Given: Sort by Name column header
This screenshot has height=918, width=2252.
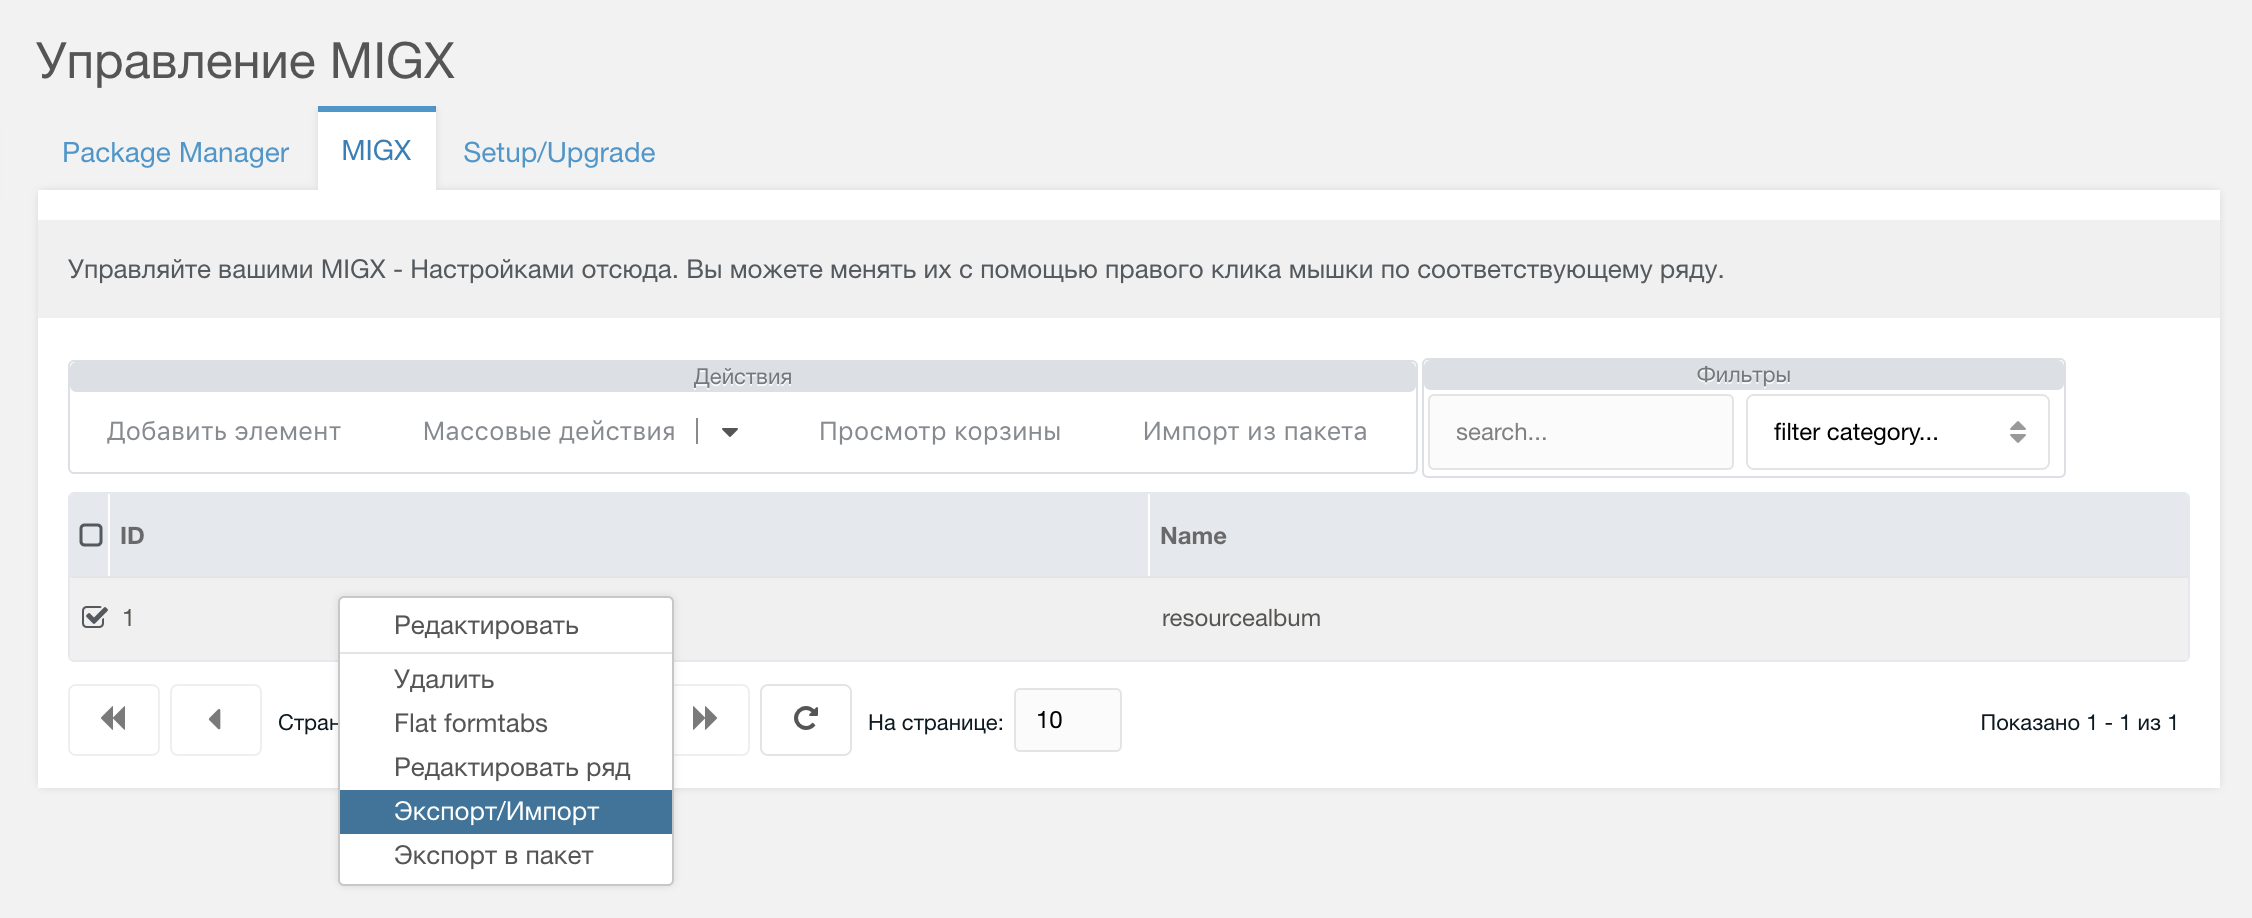Looking at the screenshot, I should tap(1669, 535).
